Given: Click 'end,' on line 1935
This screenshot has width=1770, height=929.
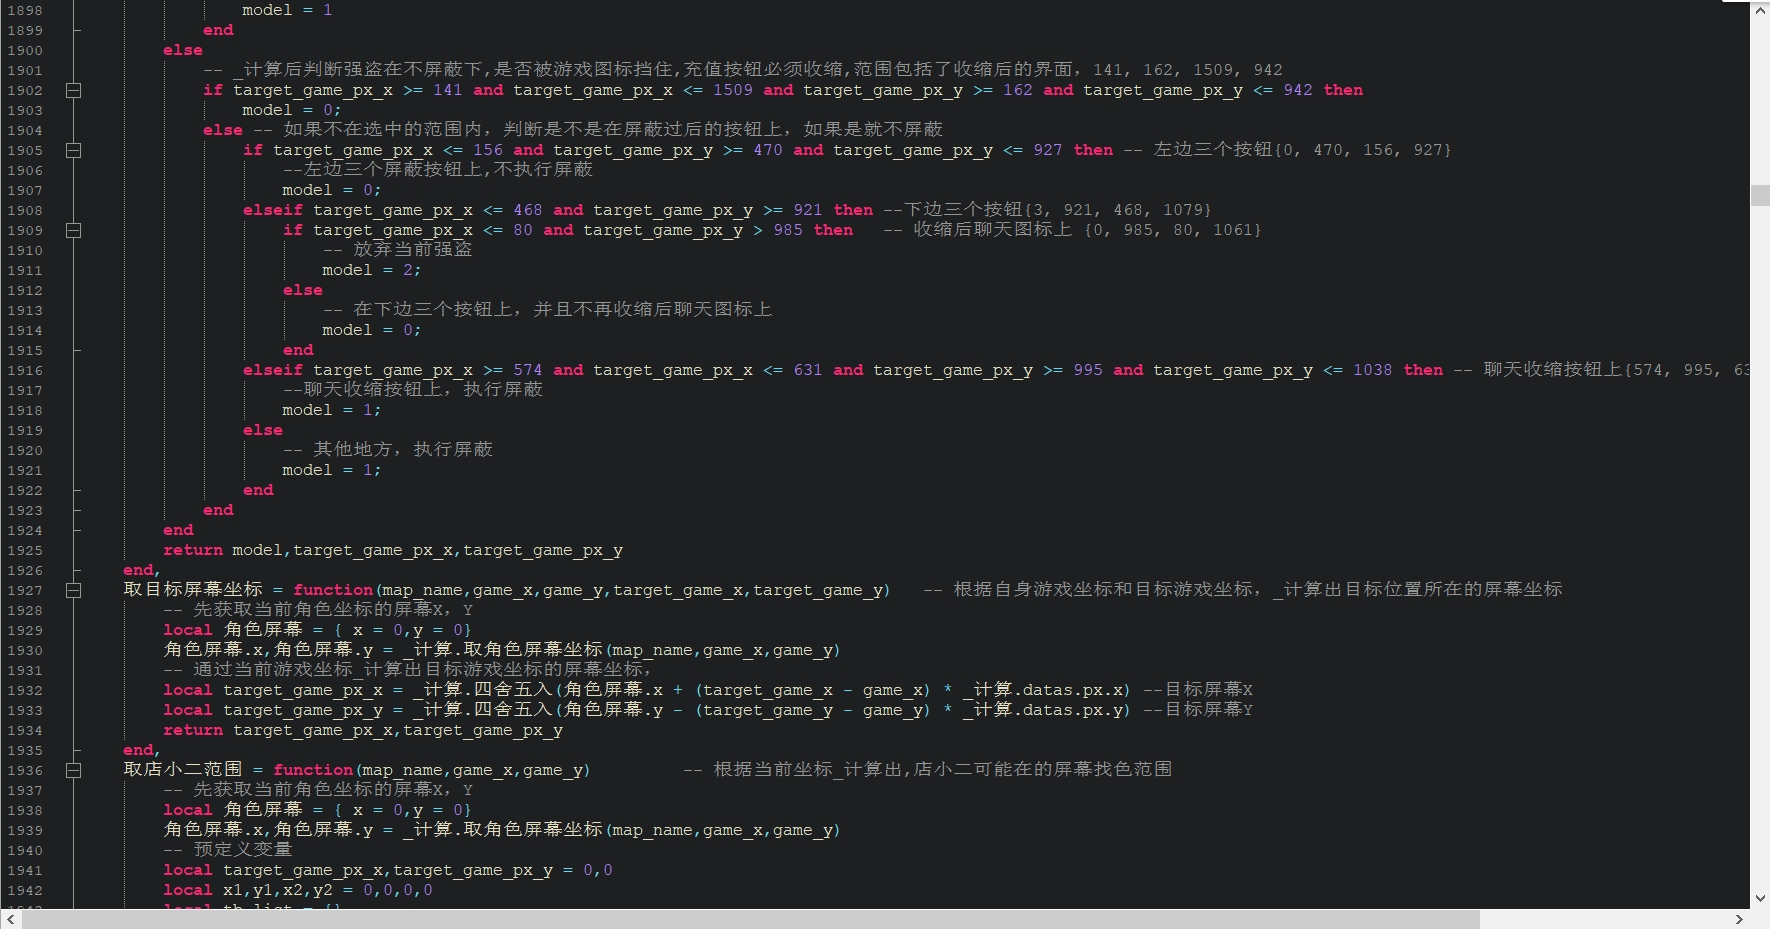Looking at the screenshot, I should point(142,750).
